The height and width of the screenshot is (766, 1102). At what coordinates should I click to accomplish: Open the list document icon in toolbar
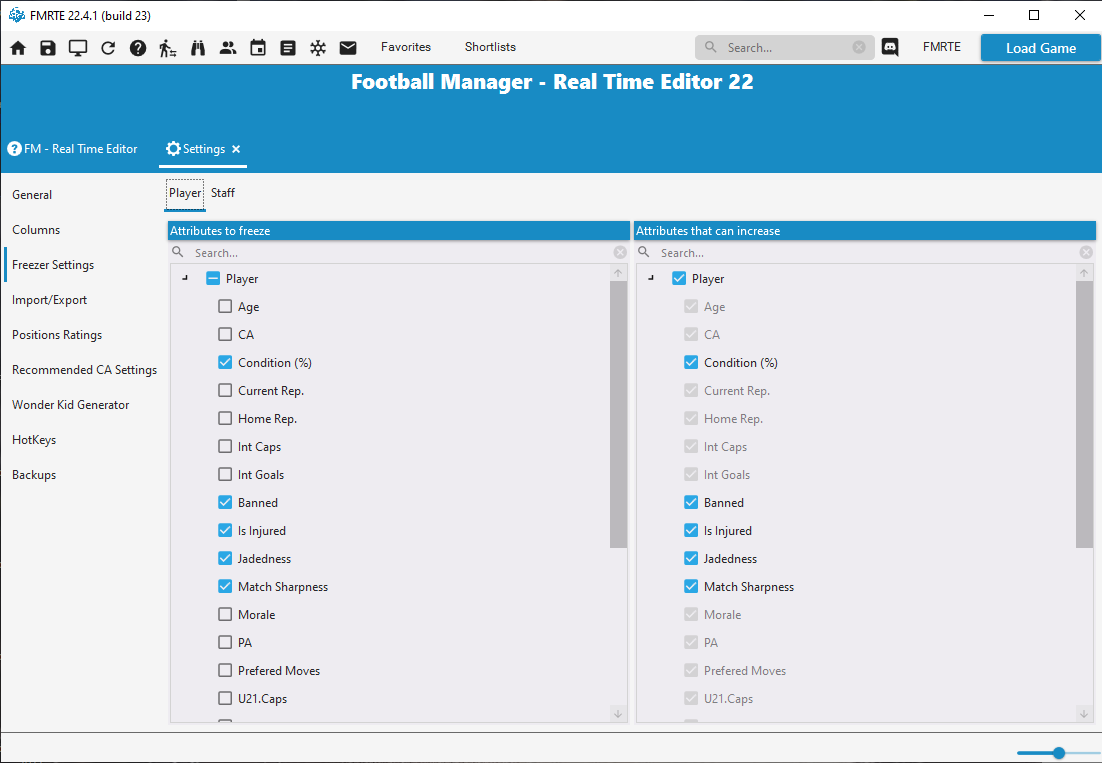point(287,48)
